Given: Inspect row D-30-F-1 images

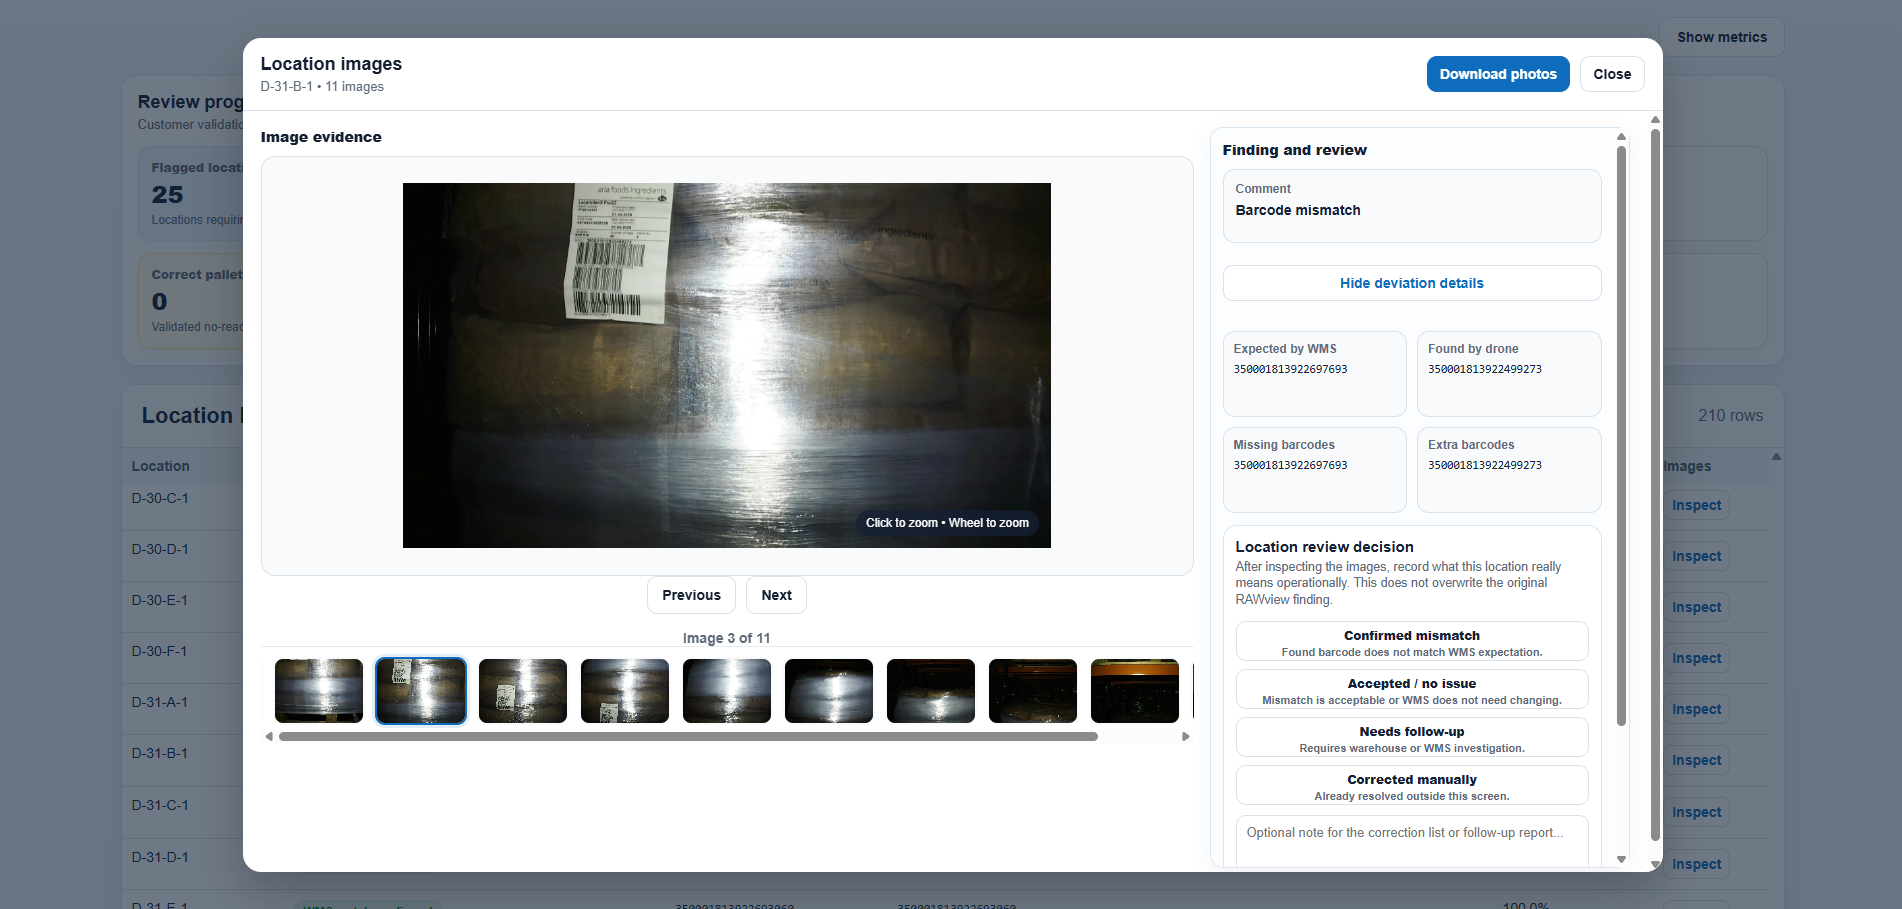Looking at the screenshot, I should coord(1696,659).
